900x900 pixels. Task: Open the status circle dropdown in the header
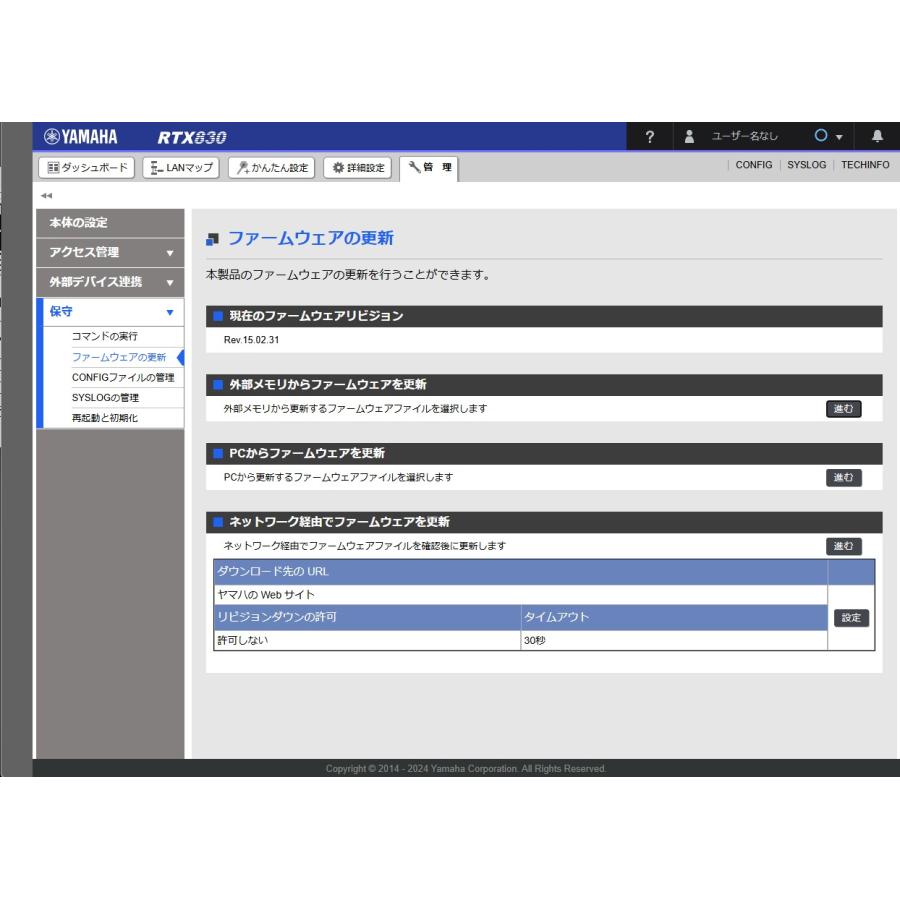click(828, 137)
